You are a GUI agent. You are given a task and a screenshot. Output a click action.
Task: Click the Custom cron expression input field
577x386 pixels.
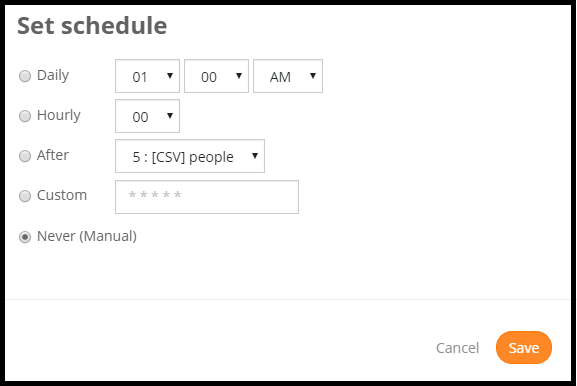tap(207, 197)
